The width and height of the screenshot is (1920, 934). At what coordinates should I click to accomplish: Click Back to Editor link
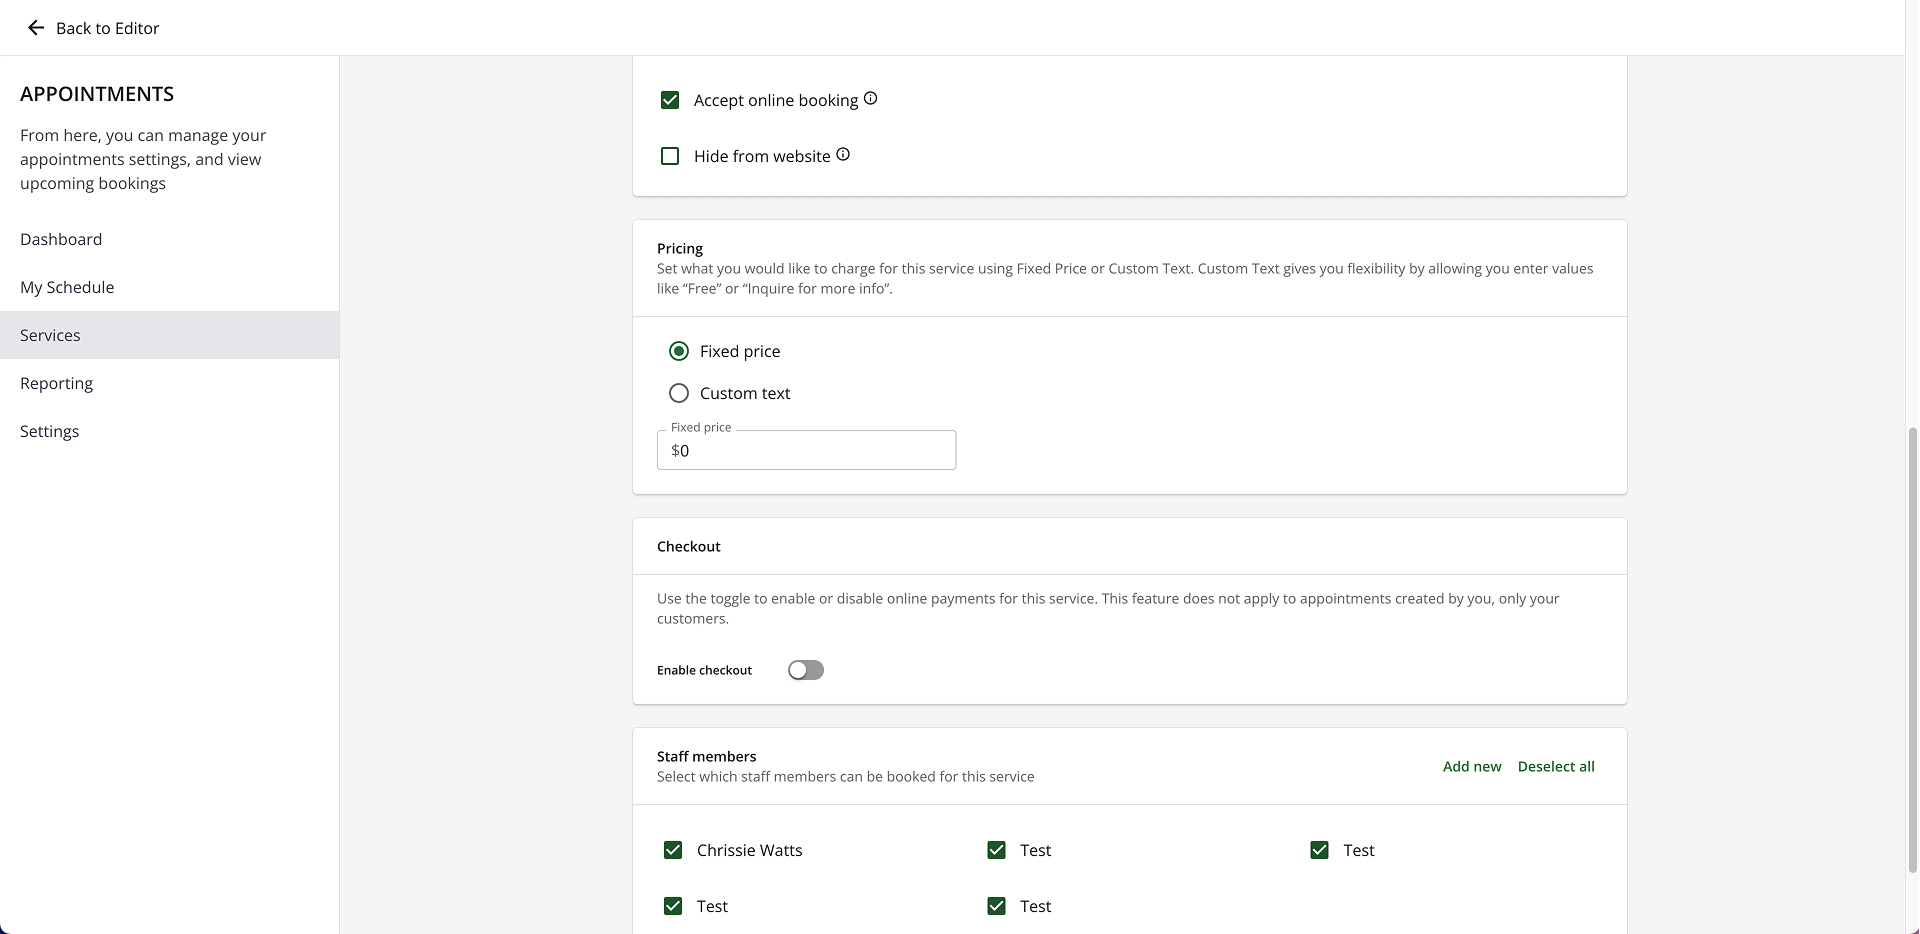[107, 28]
